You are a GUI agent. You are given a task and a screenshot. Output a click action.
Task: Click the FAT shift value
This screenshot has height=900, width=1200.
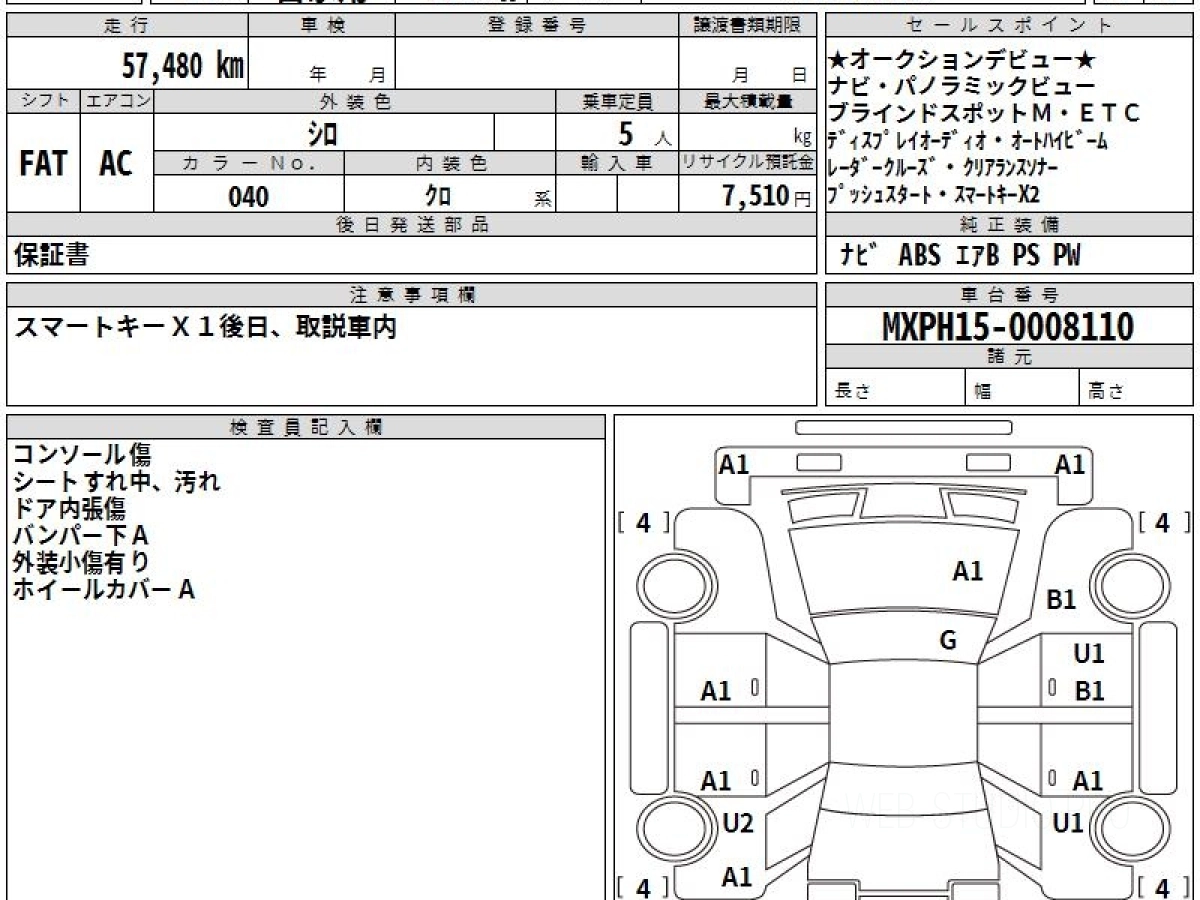pos(43,163)
